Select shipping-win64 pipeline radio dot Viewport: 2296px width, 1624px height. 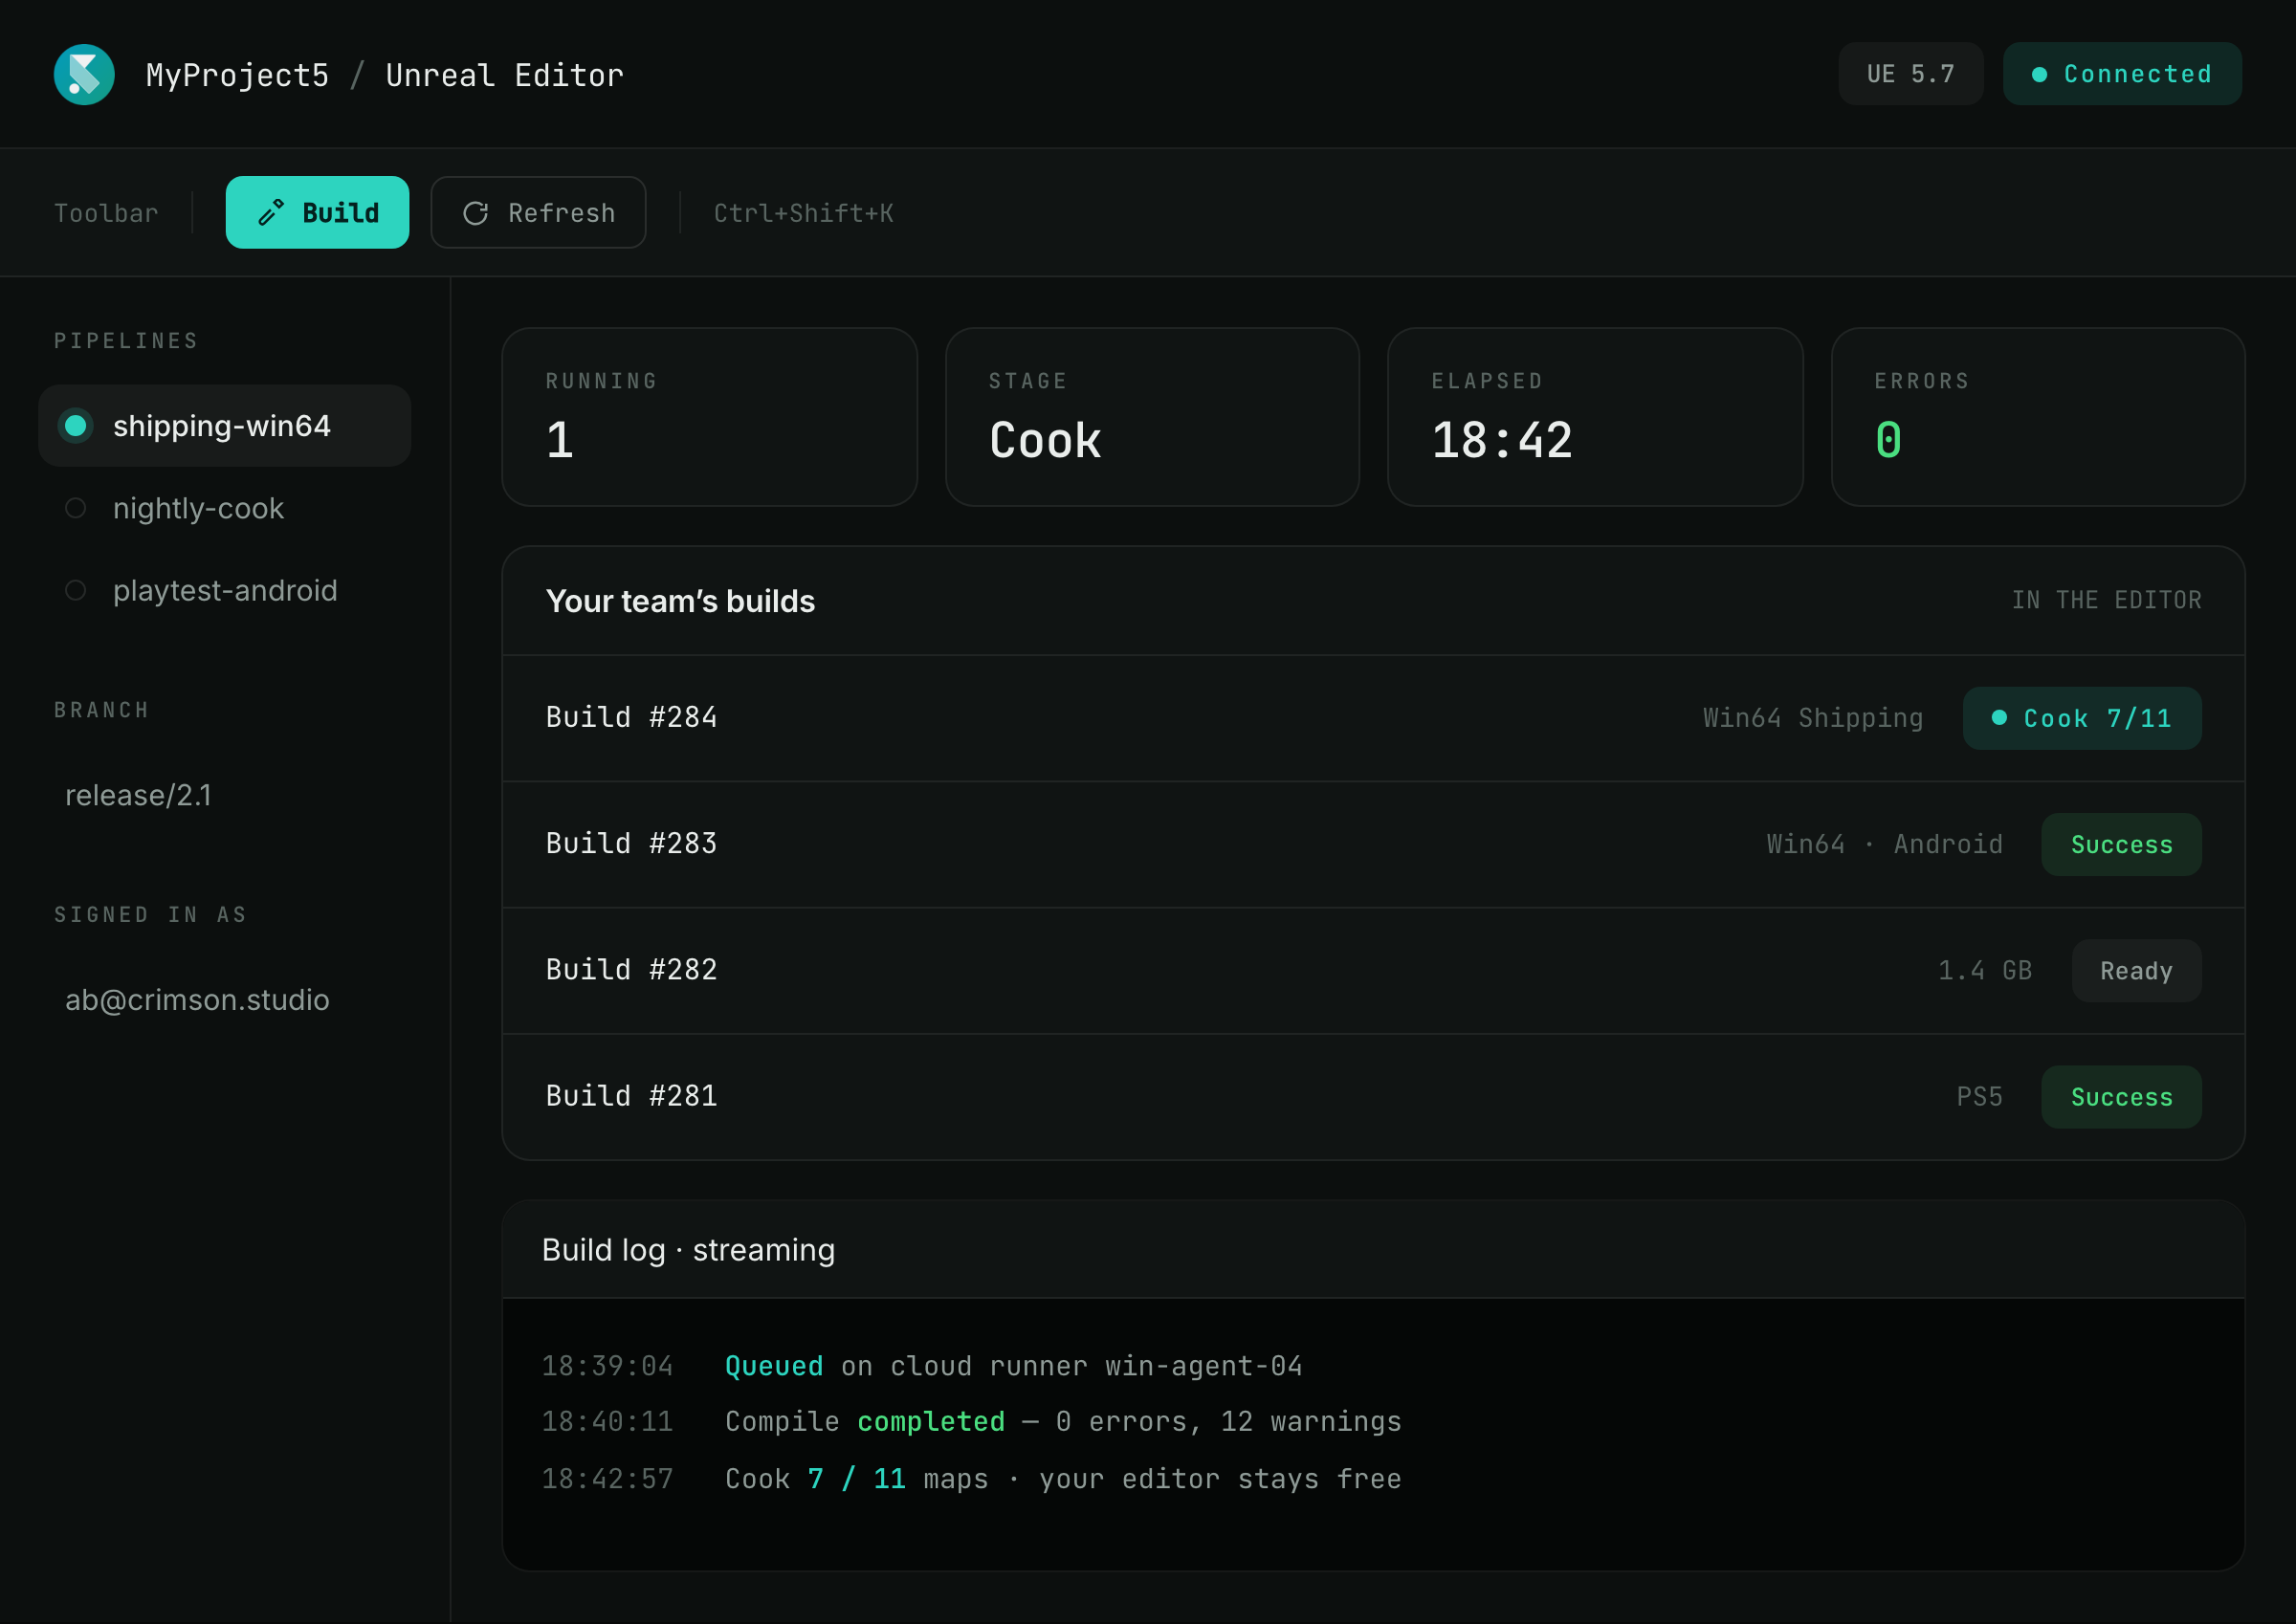coord(75,425)
